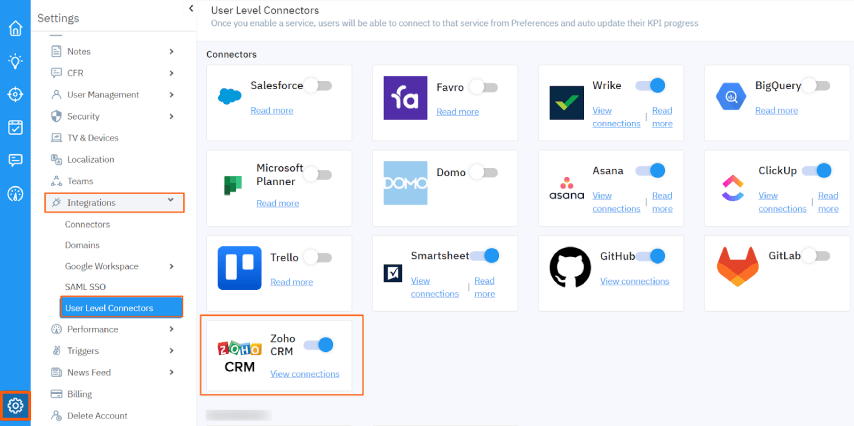This screenshot has width=854, height=426.
Task: Collapse the Settings panel with the arrow
Action: coord(191,8)
